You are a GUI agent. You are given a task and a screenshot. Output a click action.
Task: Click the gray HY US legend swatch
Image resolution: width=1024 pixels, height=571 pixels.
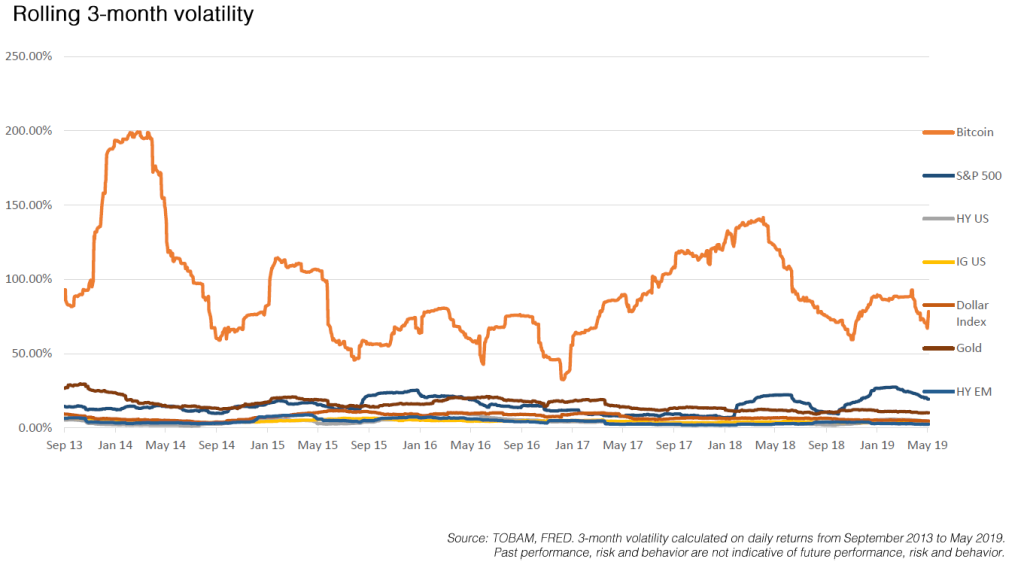pyautogui.click(x=938, y=219)
